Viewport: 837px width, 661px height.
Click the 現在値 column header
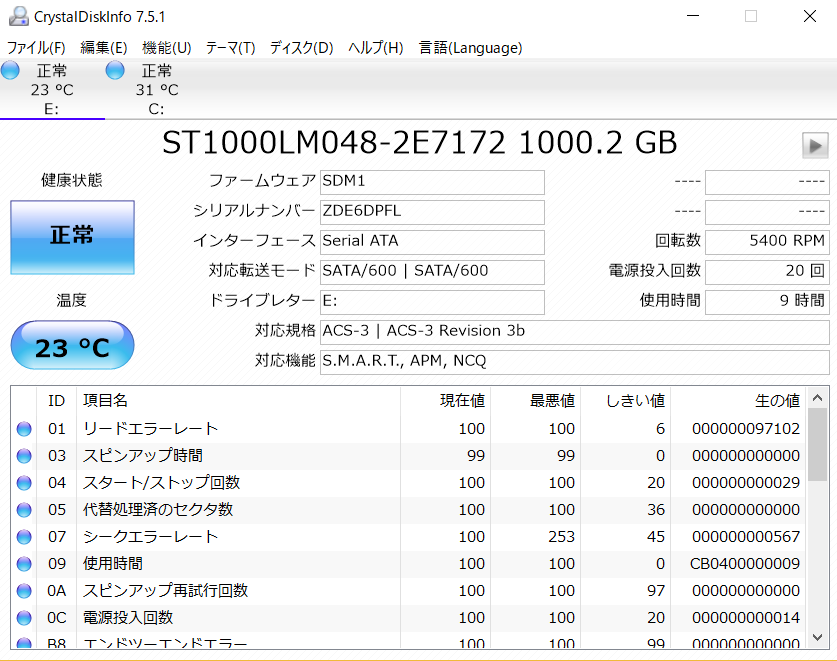click(x=446, y=400)
